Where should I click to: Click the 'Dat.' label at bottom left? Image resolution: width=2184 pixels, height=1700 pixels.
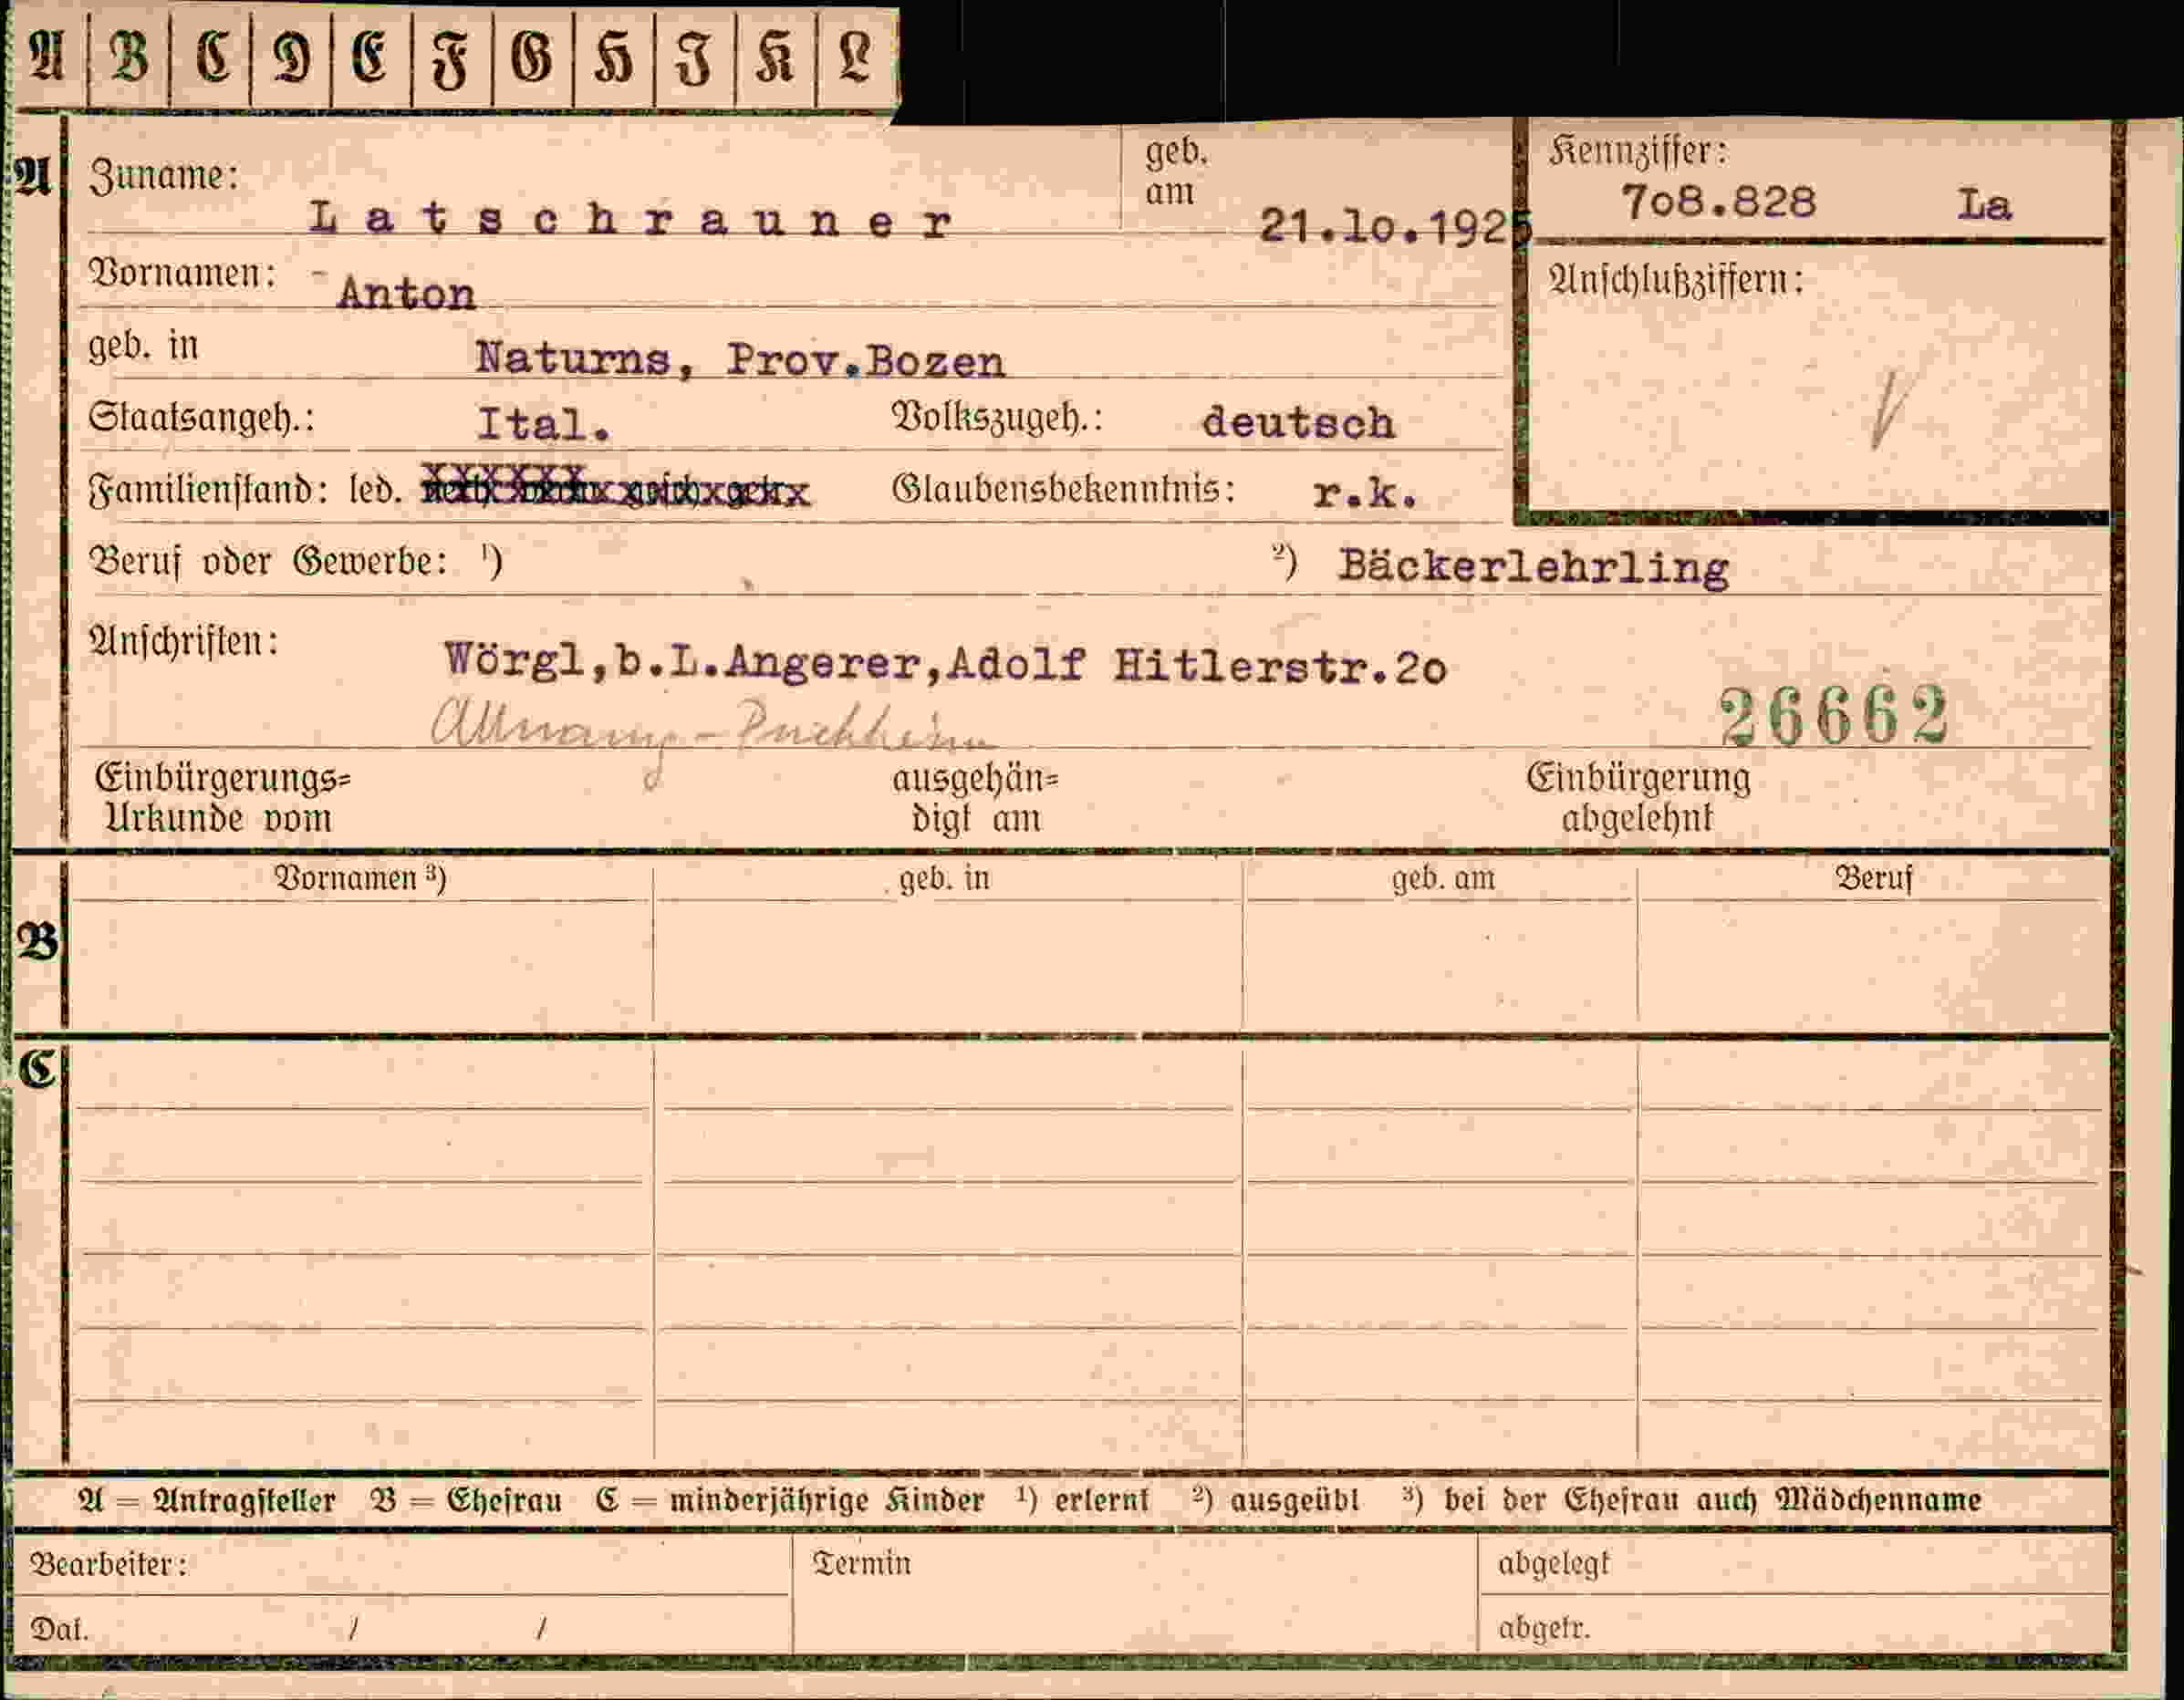point(60,1629)
